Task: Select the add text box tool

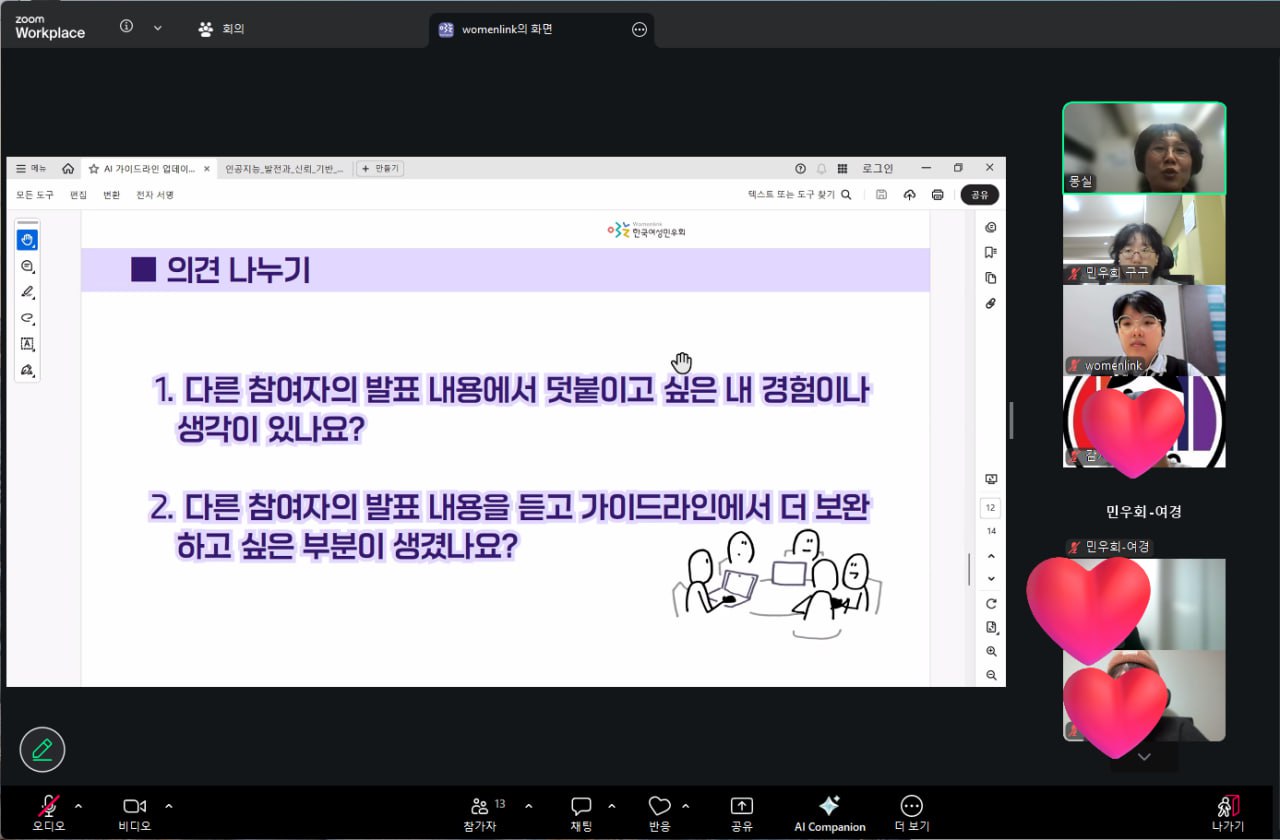Action: click(x=27, y=344)
